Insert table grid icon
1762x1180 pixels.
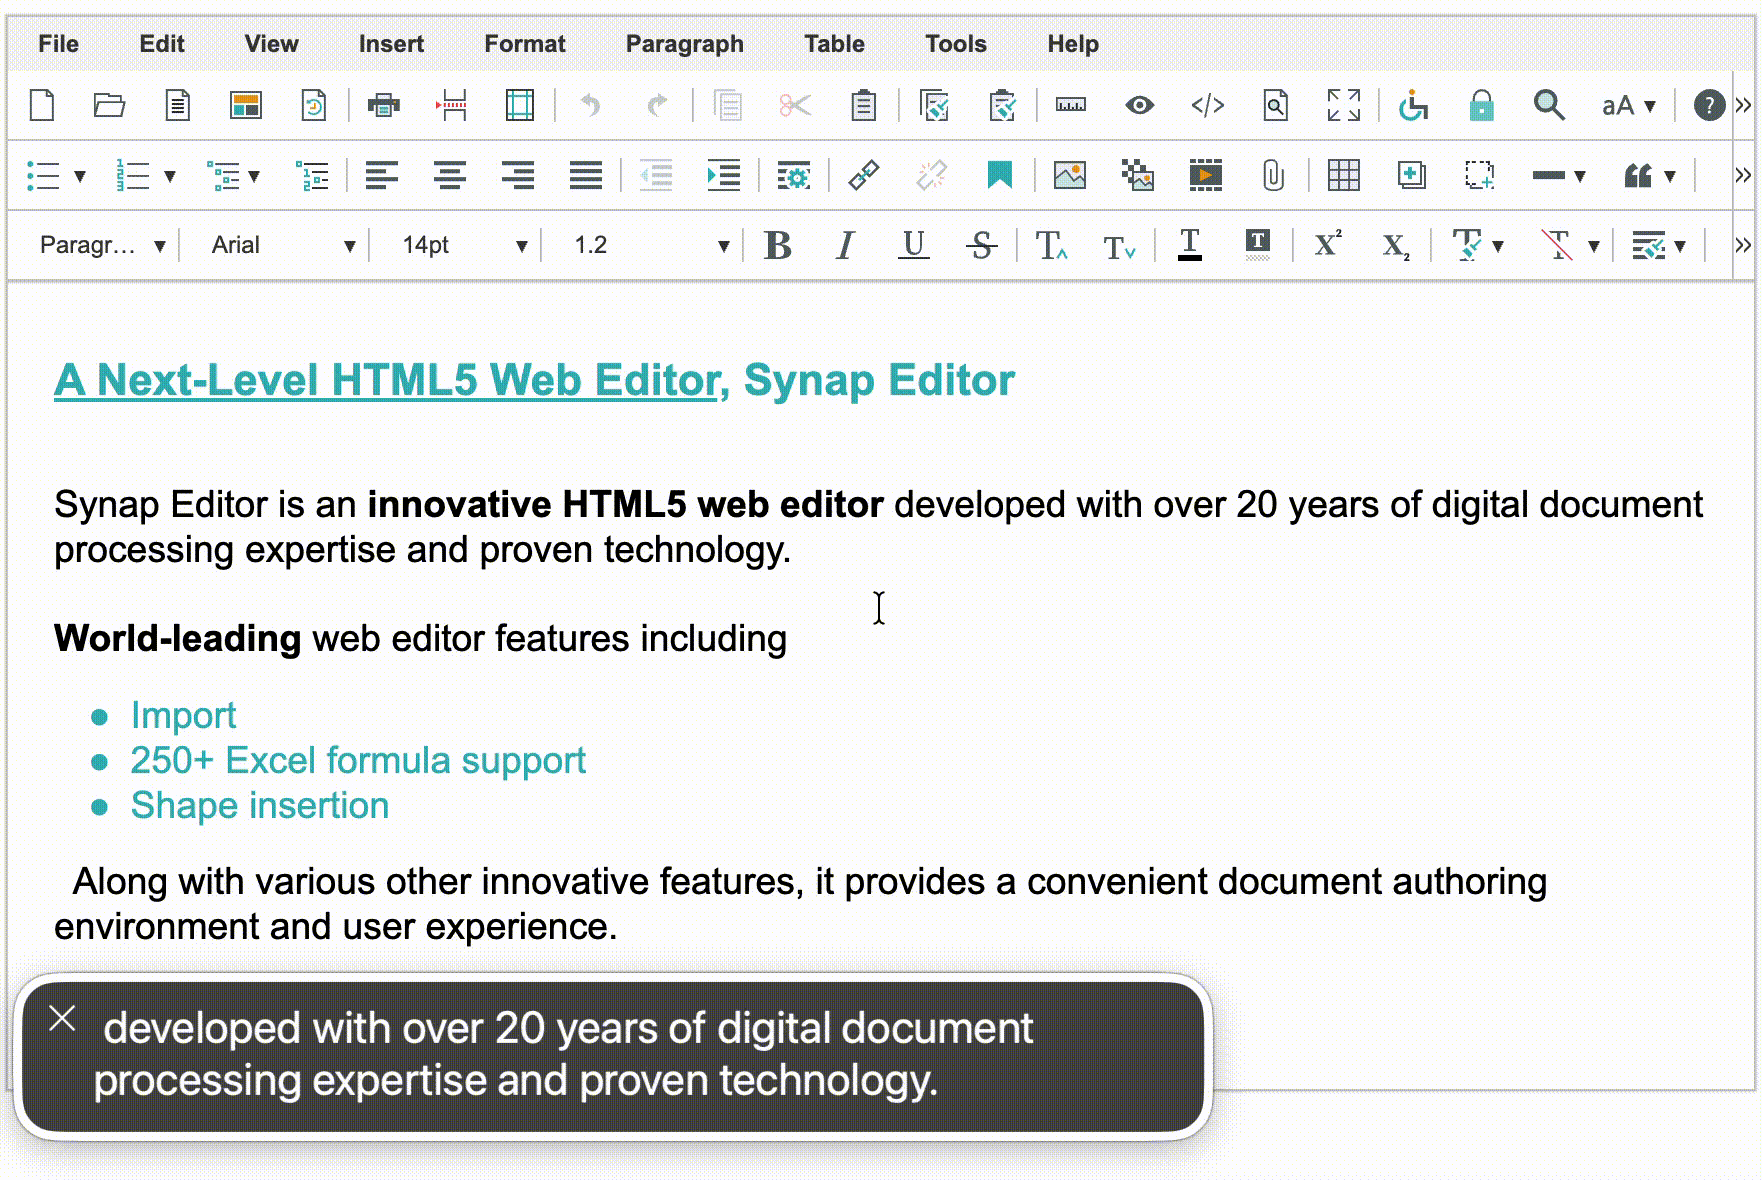point(1343,176)
